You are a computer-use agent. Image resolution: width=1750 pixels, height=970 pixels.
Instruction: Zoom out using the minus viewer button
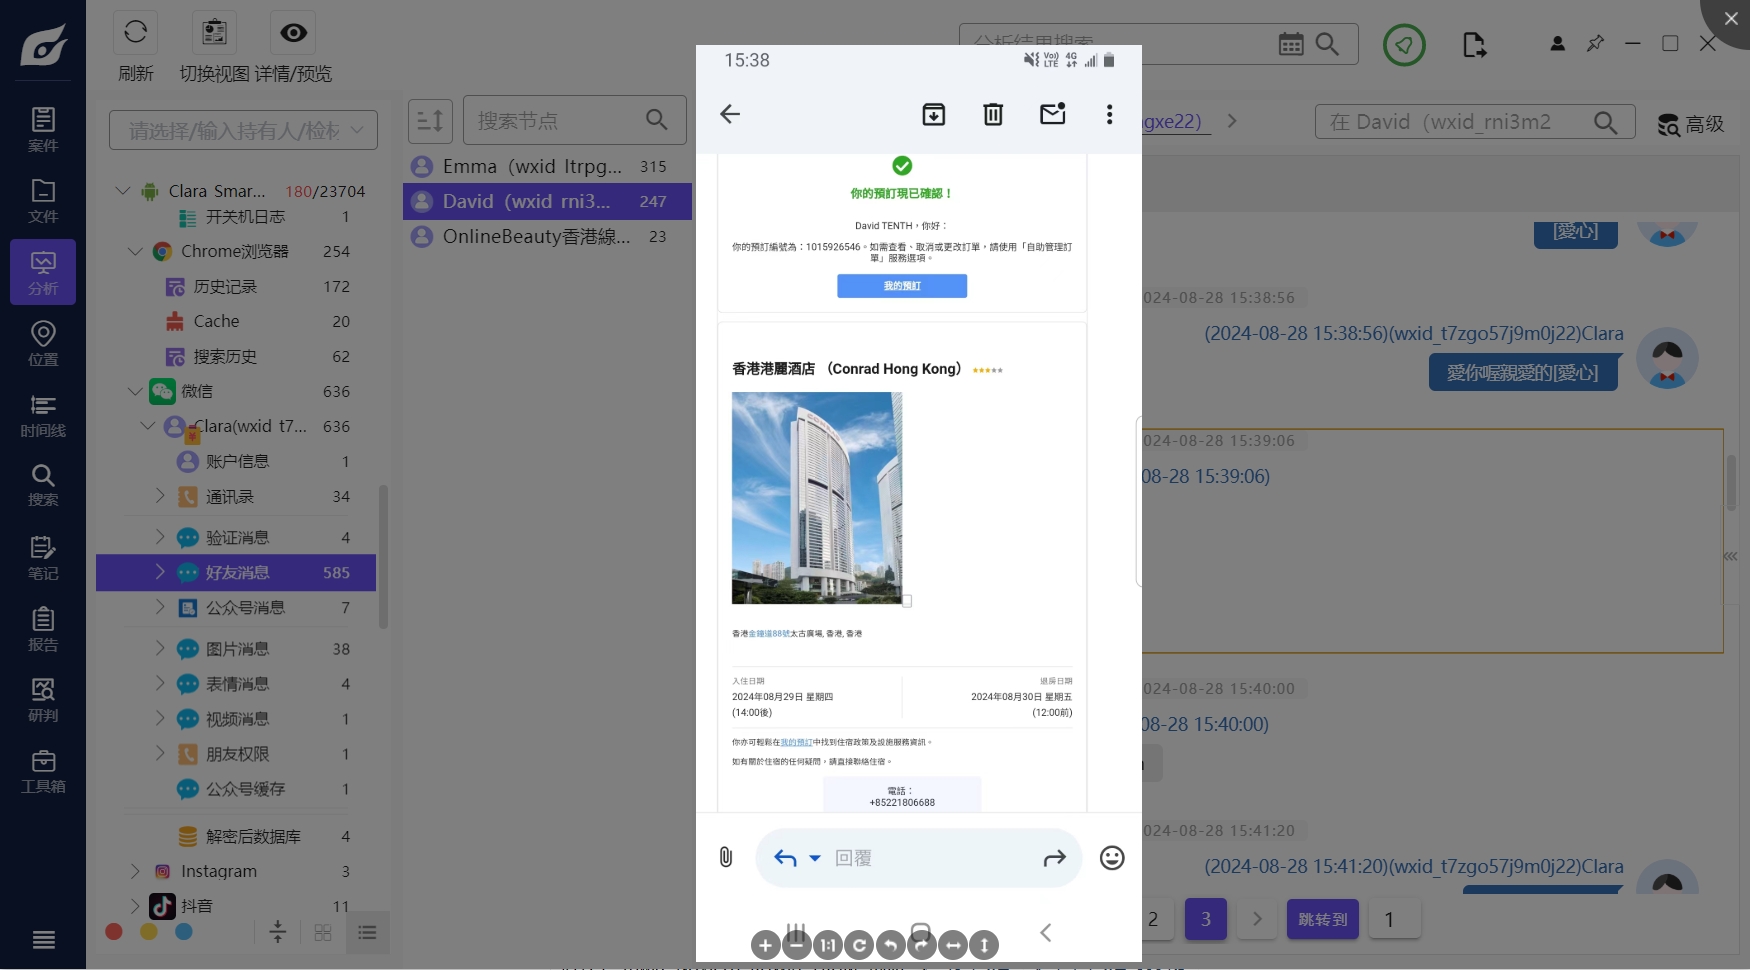coord(796,945)
